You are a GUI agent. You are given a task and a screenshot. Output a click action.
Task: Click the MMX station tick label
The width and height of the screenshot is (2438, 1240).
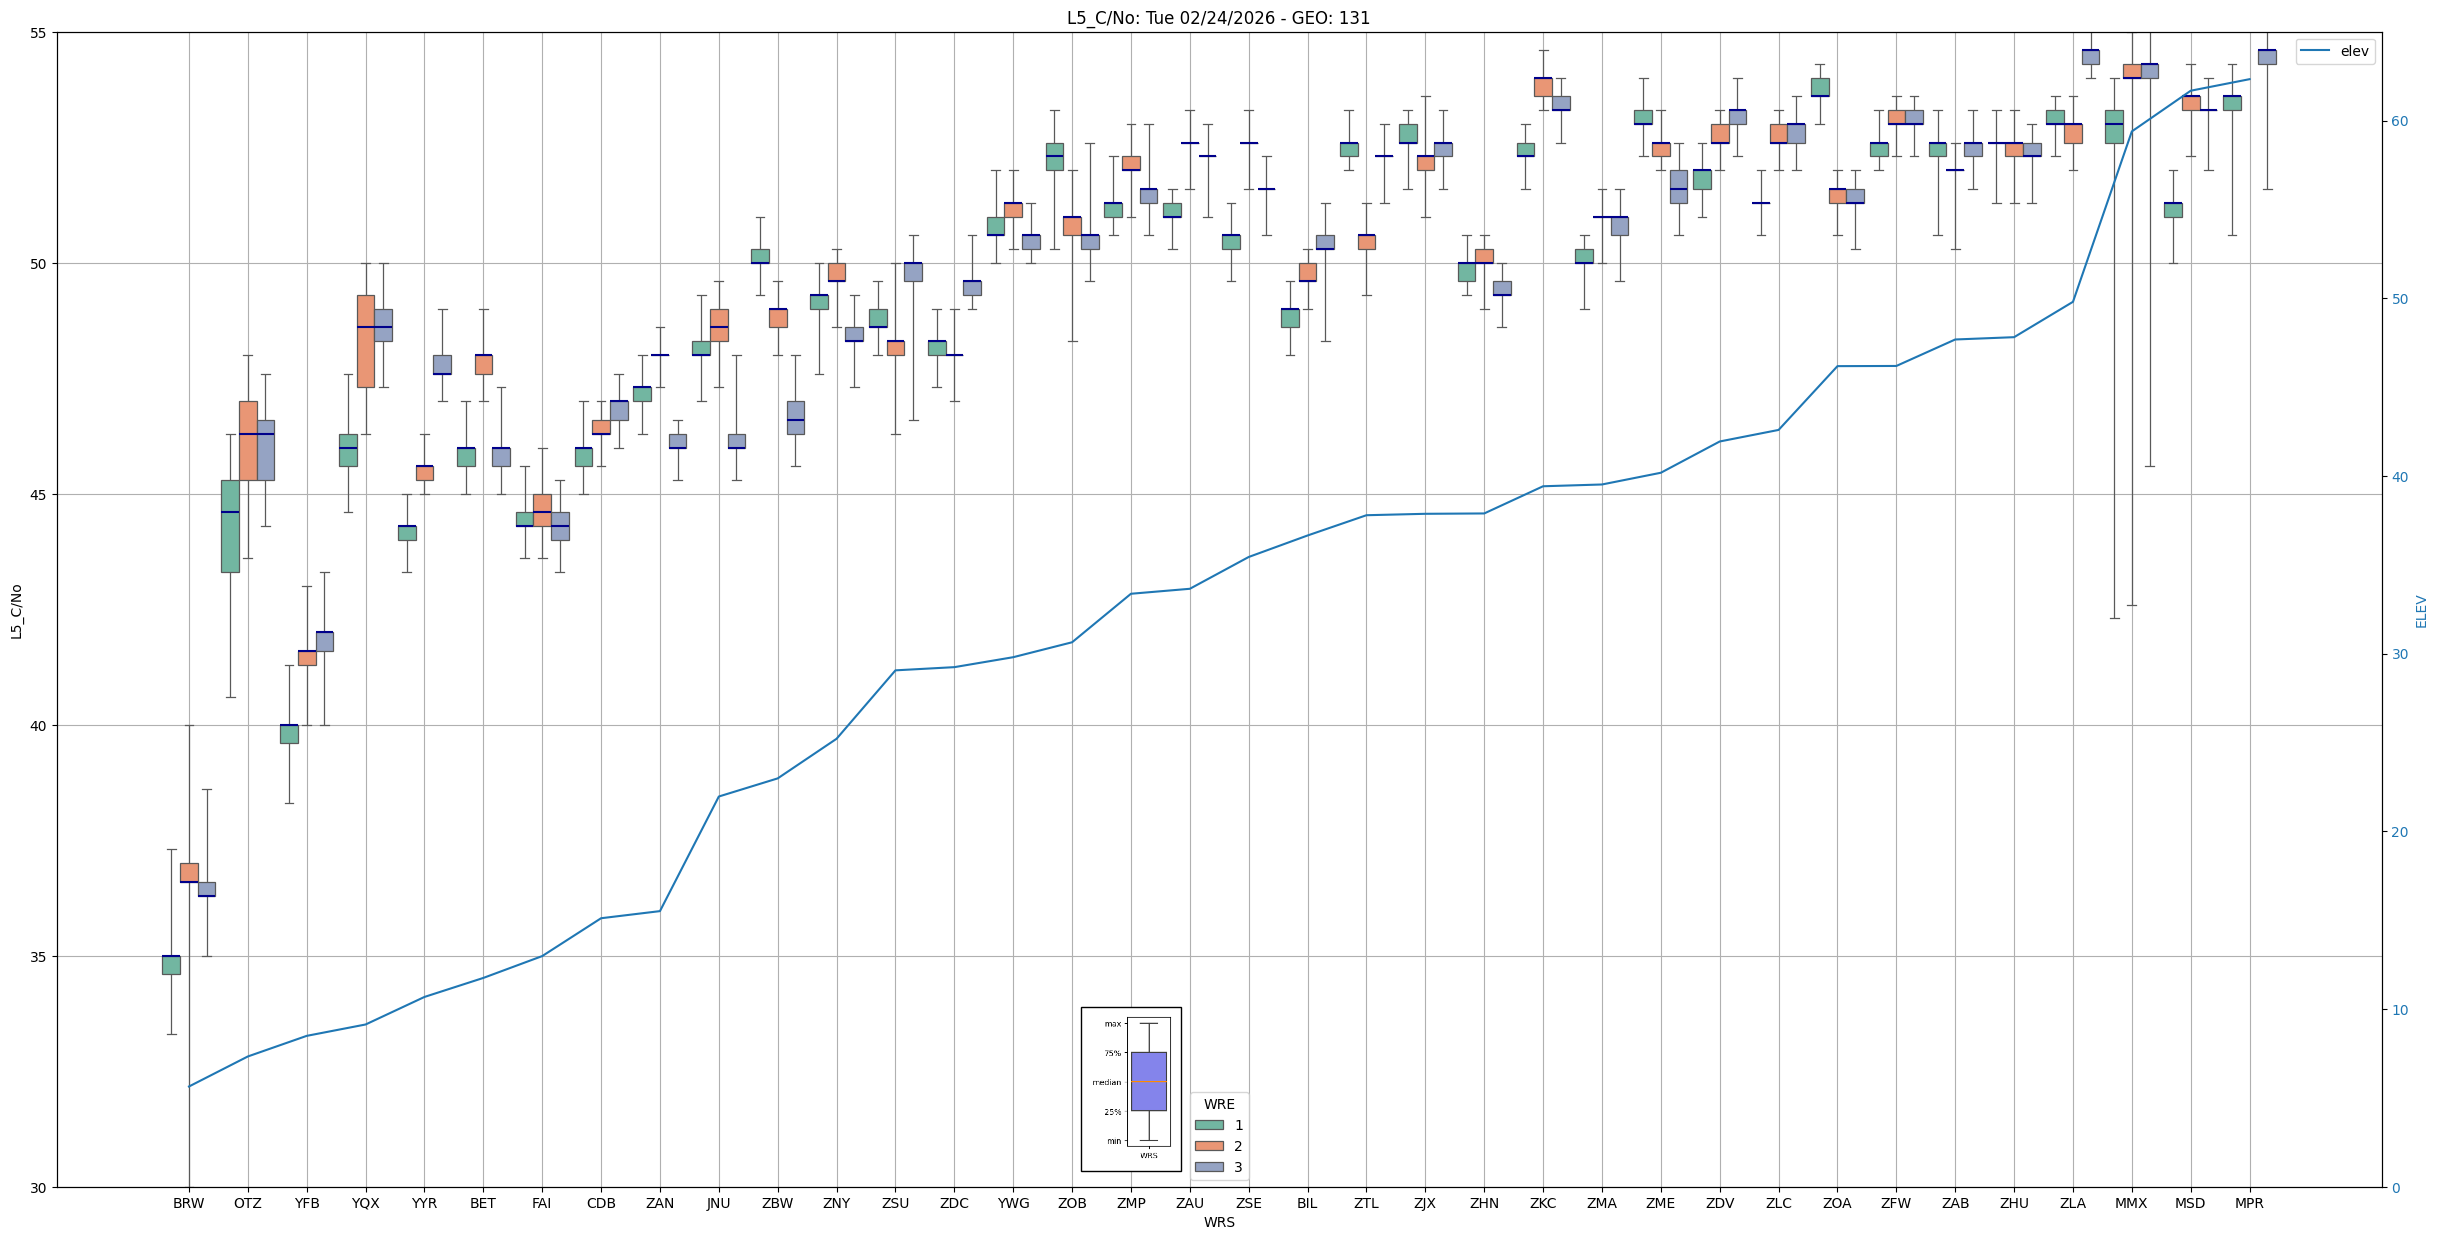[x=2131, y=1203]
